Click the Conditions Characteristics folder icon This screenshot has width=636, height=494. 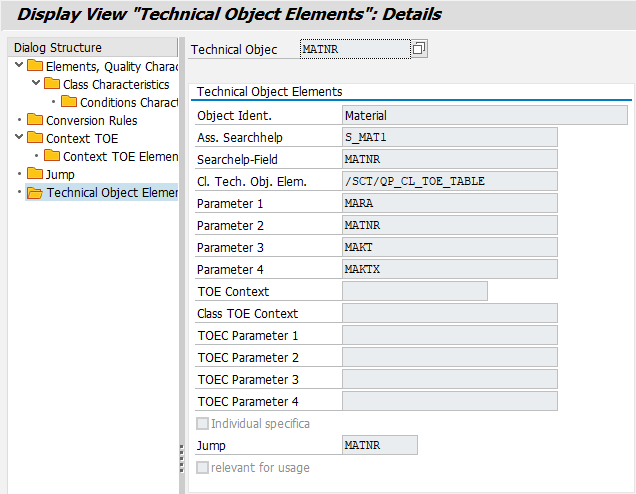(x=69, y=103)
